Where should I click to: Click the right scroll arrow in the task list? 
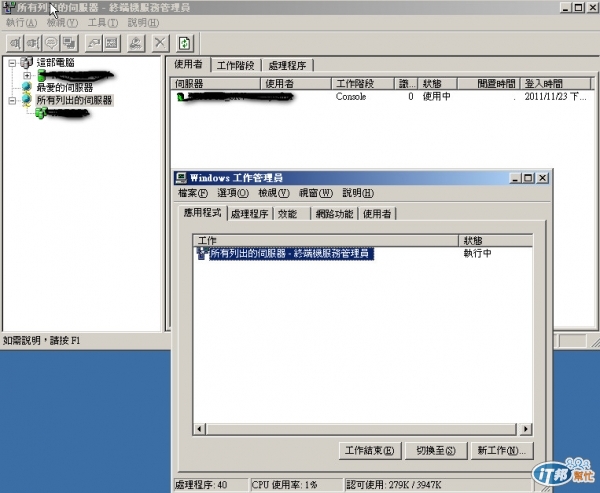point(526,429)
